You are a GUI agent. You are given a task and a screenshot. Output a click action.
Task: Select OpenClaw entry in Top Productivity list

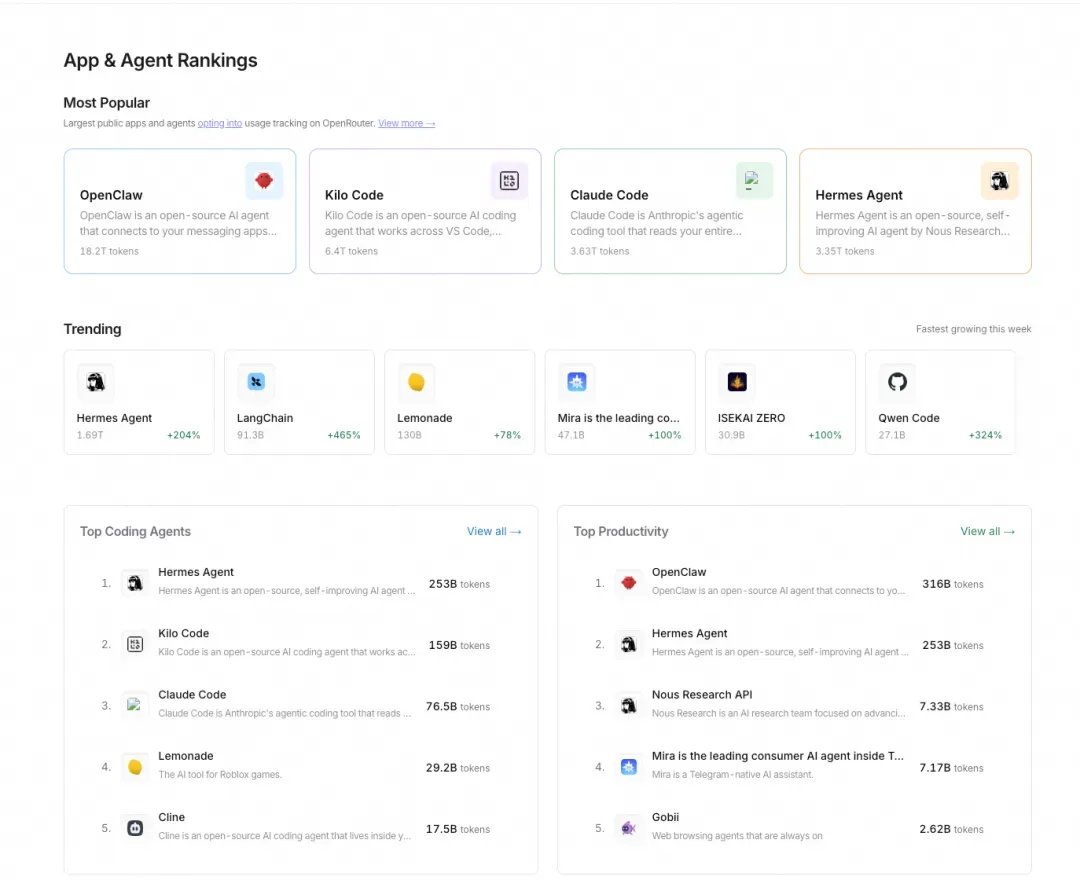tap(679, 573)
